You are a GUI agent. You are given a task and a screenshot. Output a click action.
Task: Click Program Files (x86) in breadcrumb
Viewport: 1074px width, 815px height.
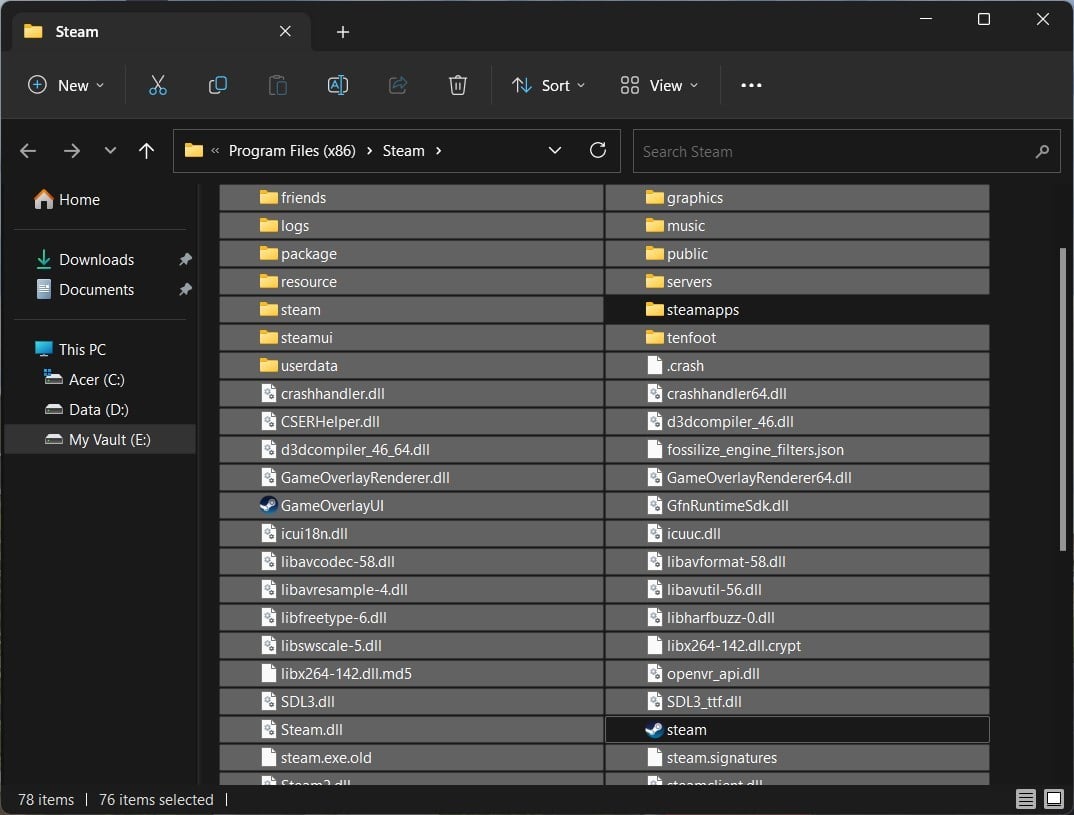pyautogui.click(x=292, y=151)
